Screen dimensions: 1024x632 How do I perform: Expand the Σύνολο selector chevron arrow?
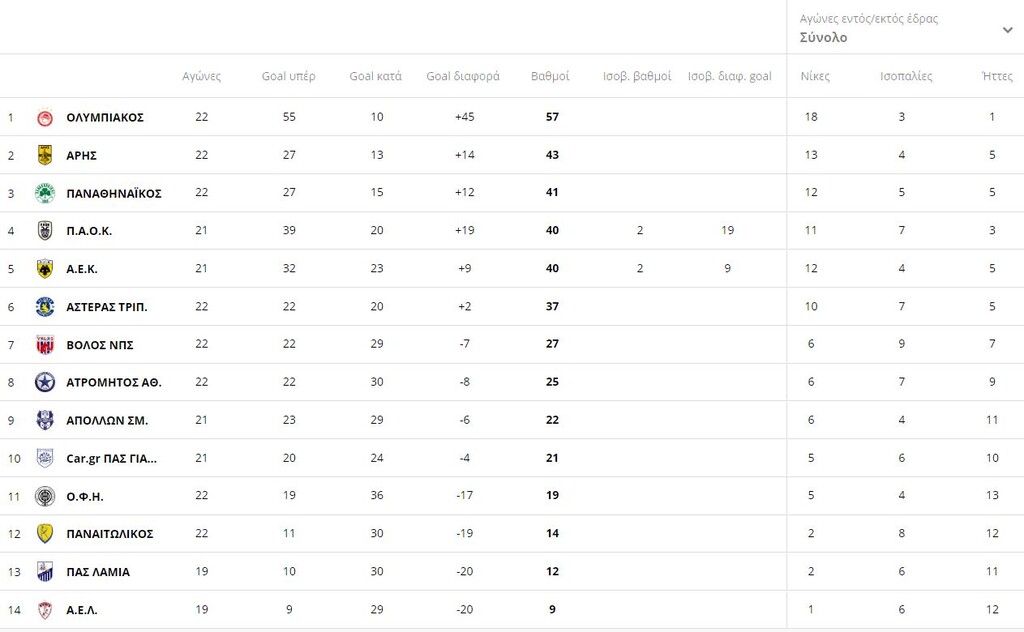click(x=1007, y=30)
